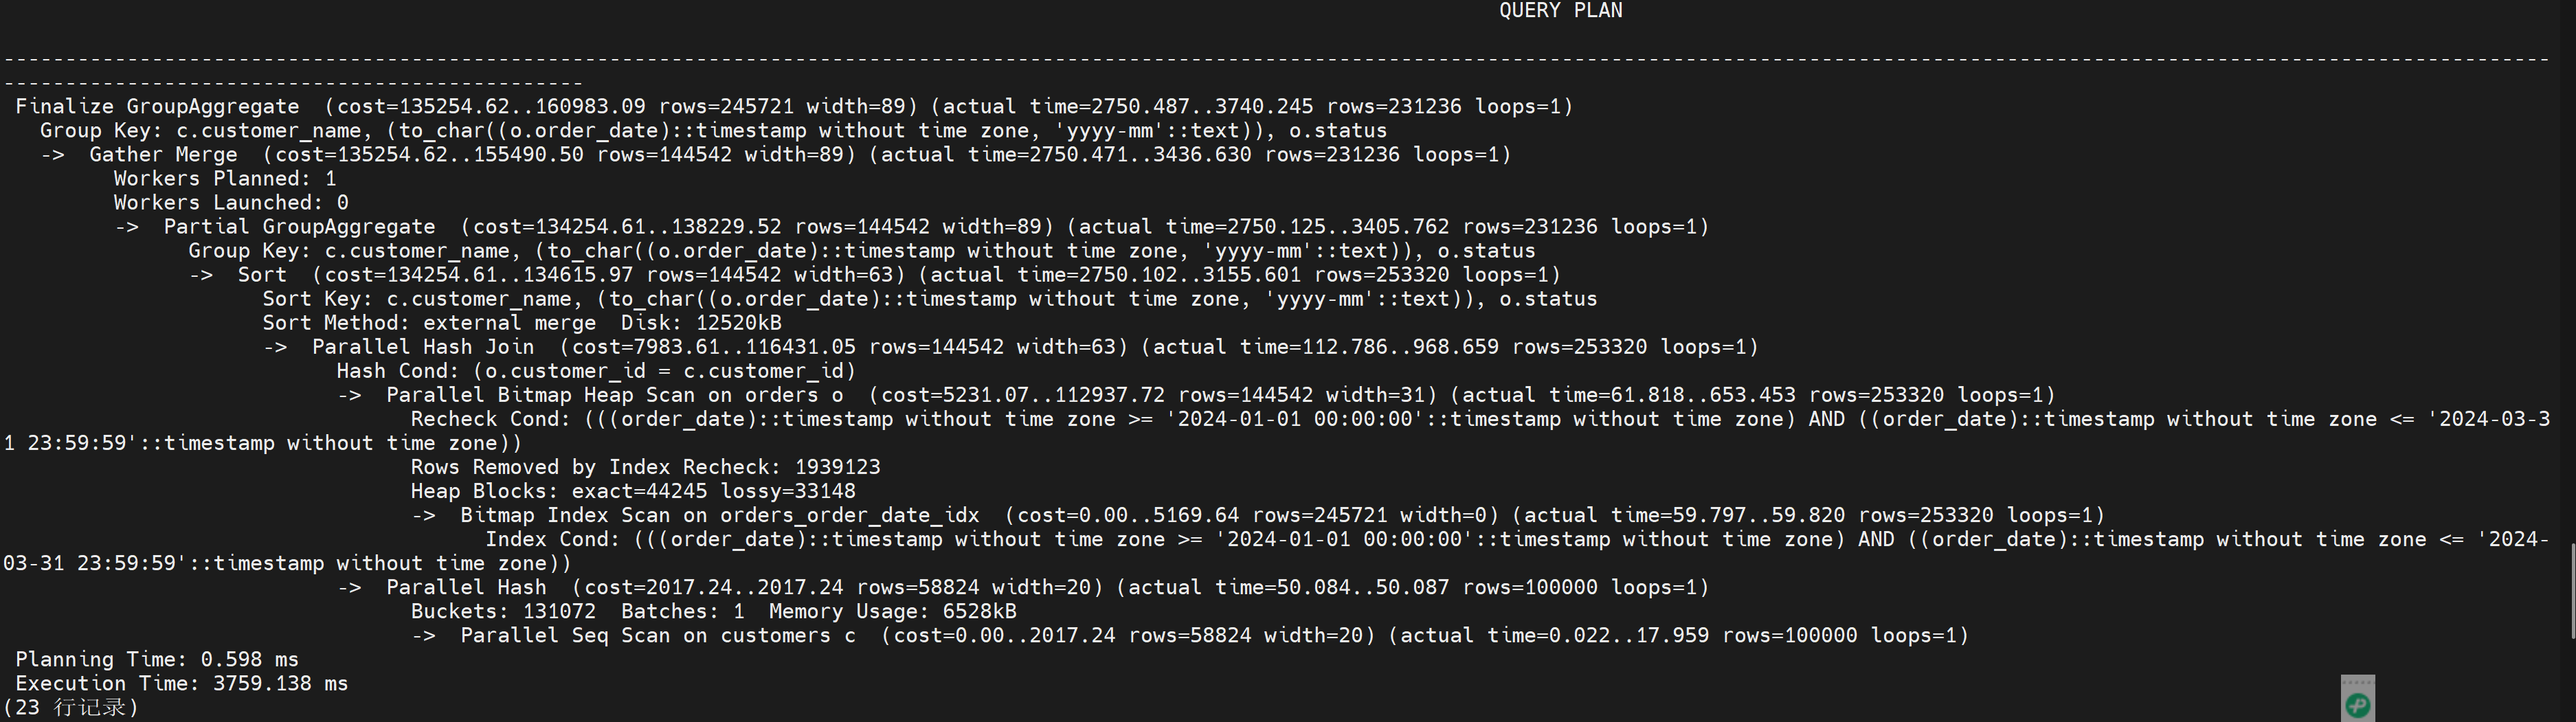Viewport: 2576px width, 722px height.
Task: Click the terminal's vertical scrollbar thumb
Action: [x=2572, y=590]
